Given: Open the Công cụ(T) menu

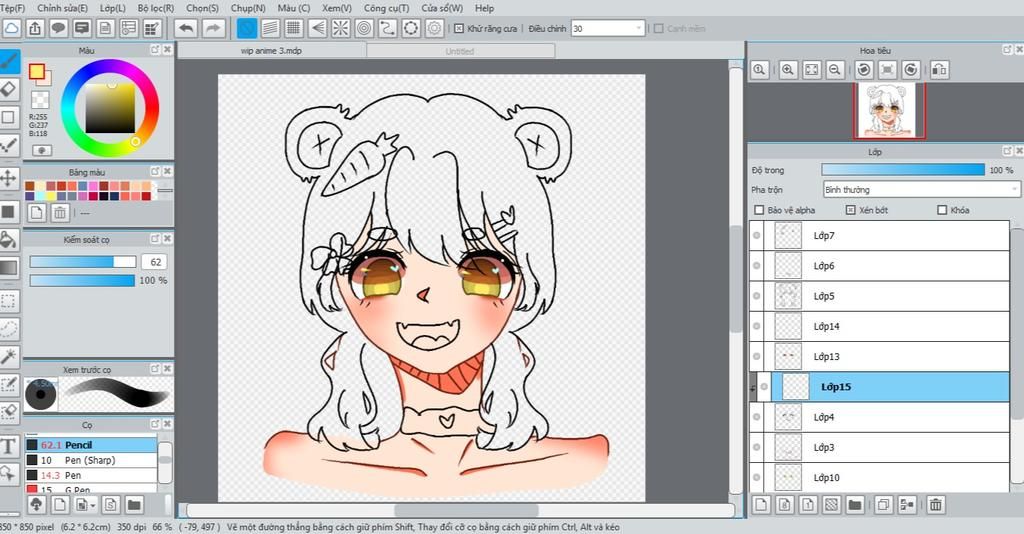Looking at the screenshot, I should [386, 8].
